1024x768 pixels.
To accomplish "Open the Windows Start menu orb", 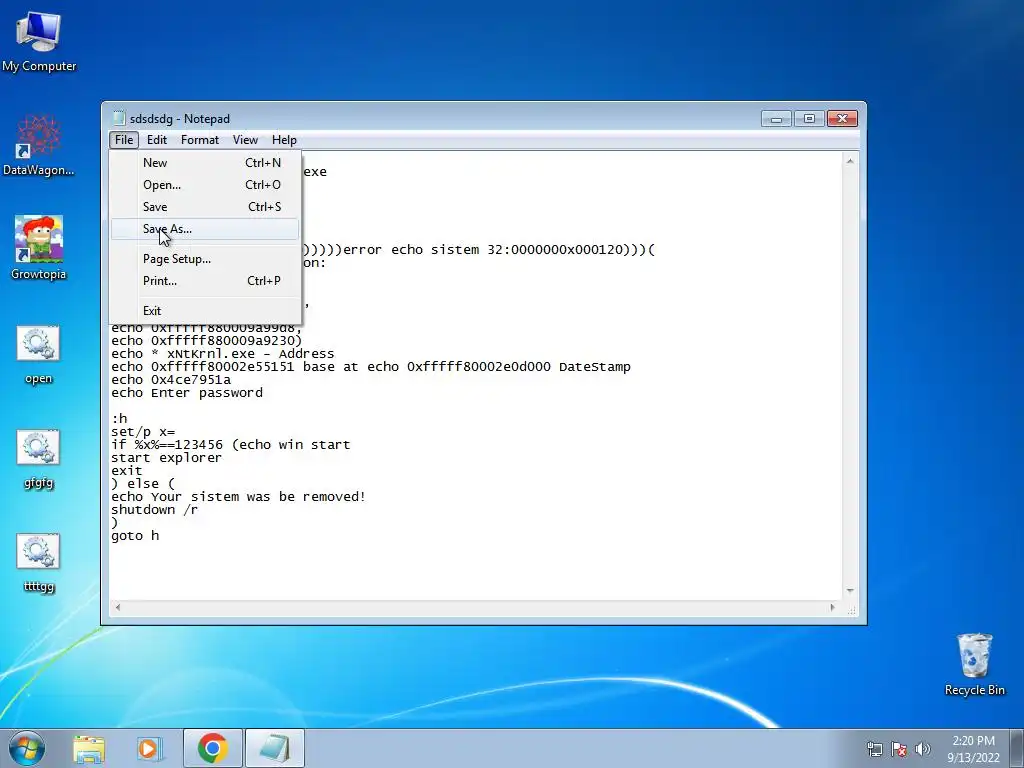I will 27,748.
